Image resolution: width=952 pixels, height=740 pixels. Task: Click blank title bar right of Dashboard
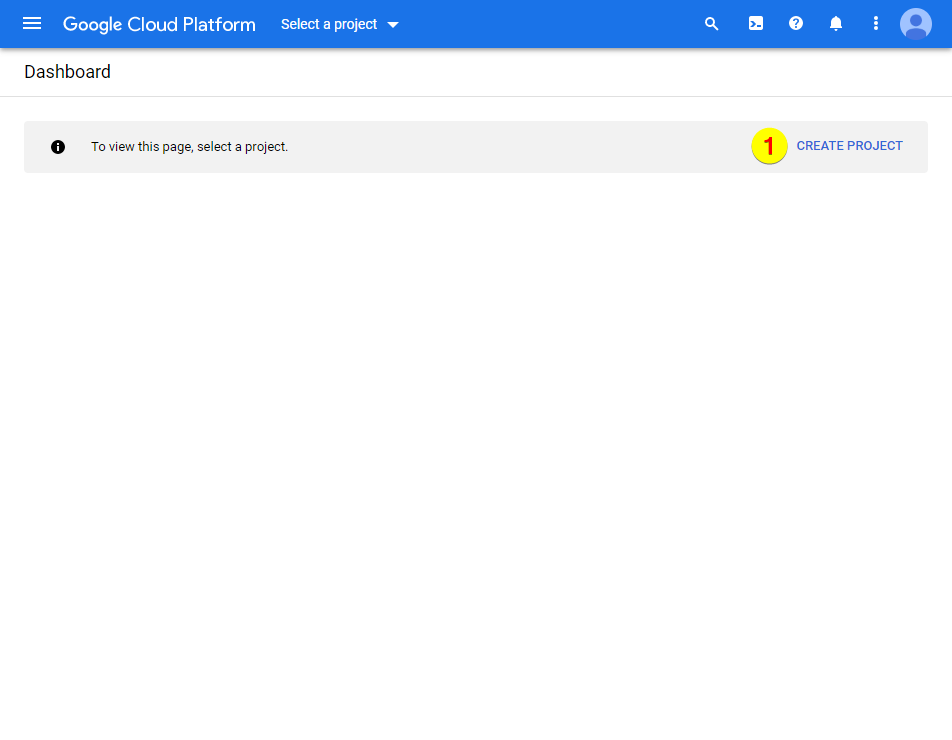pyautogui.click(x=500, y=72)
